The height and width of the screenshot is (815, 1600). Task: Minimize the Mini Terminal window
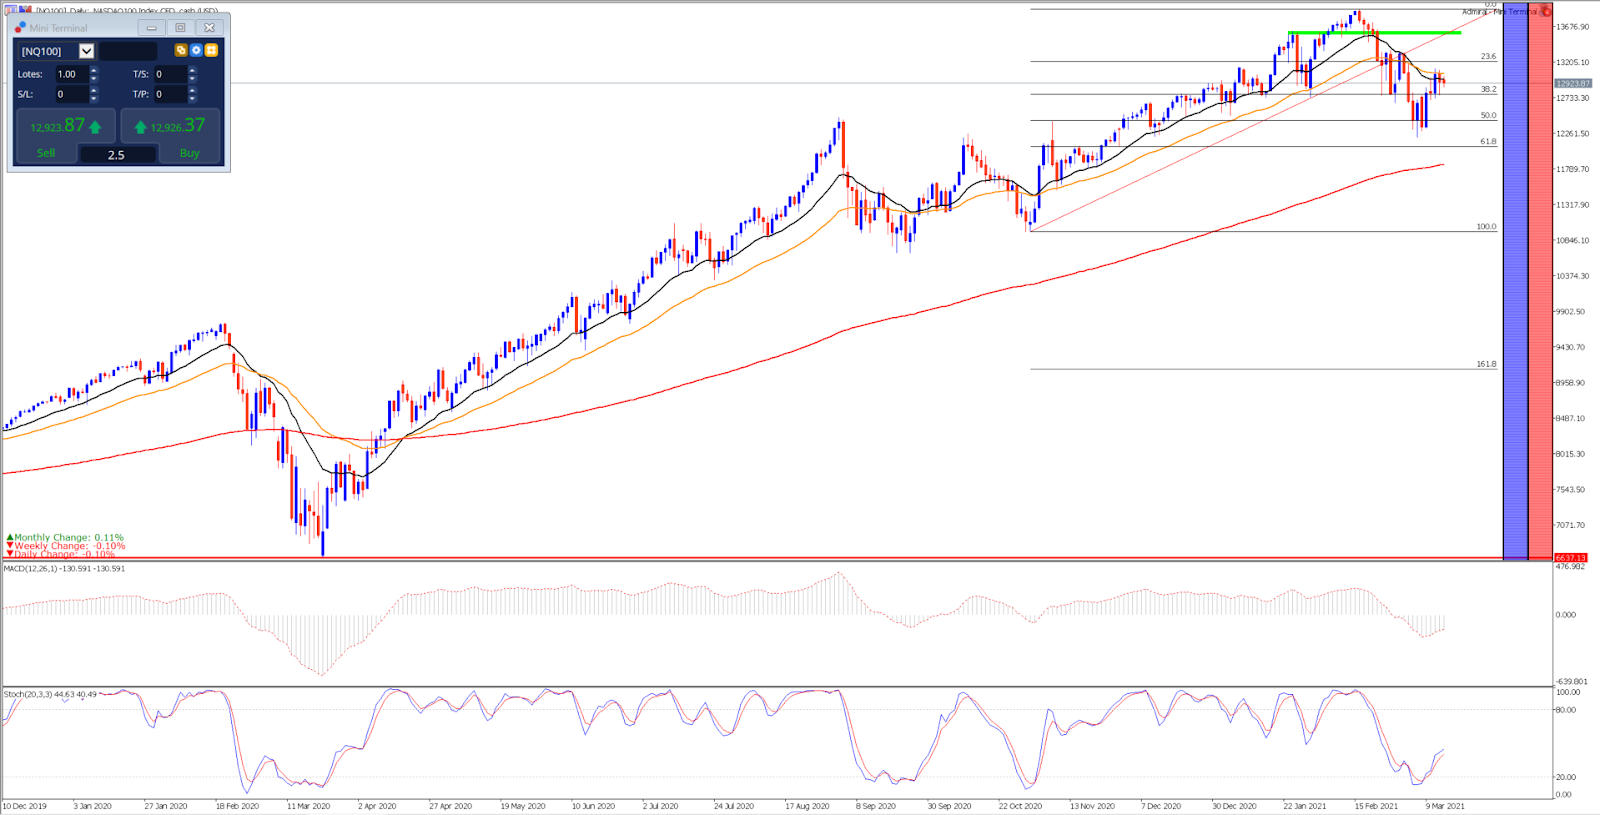click(152, 28)
